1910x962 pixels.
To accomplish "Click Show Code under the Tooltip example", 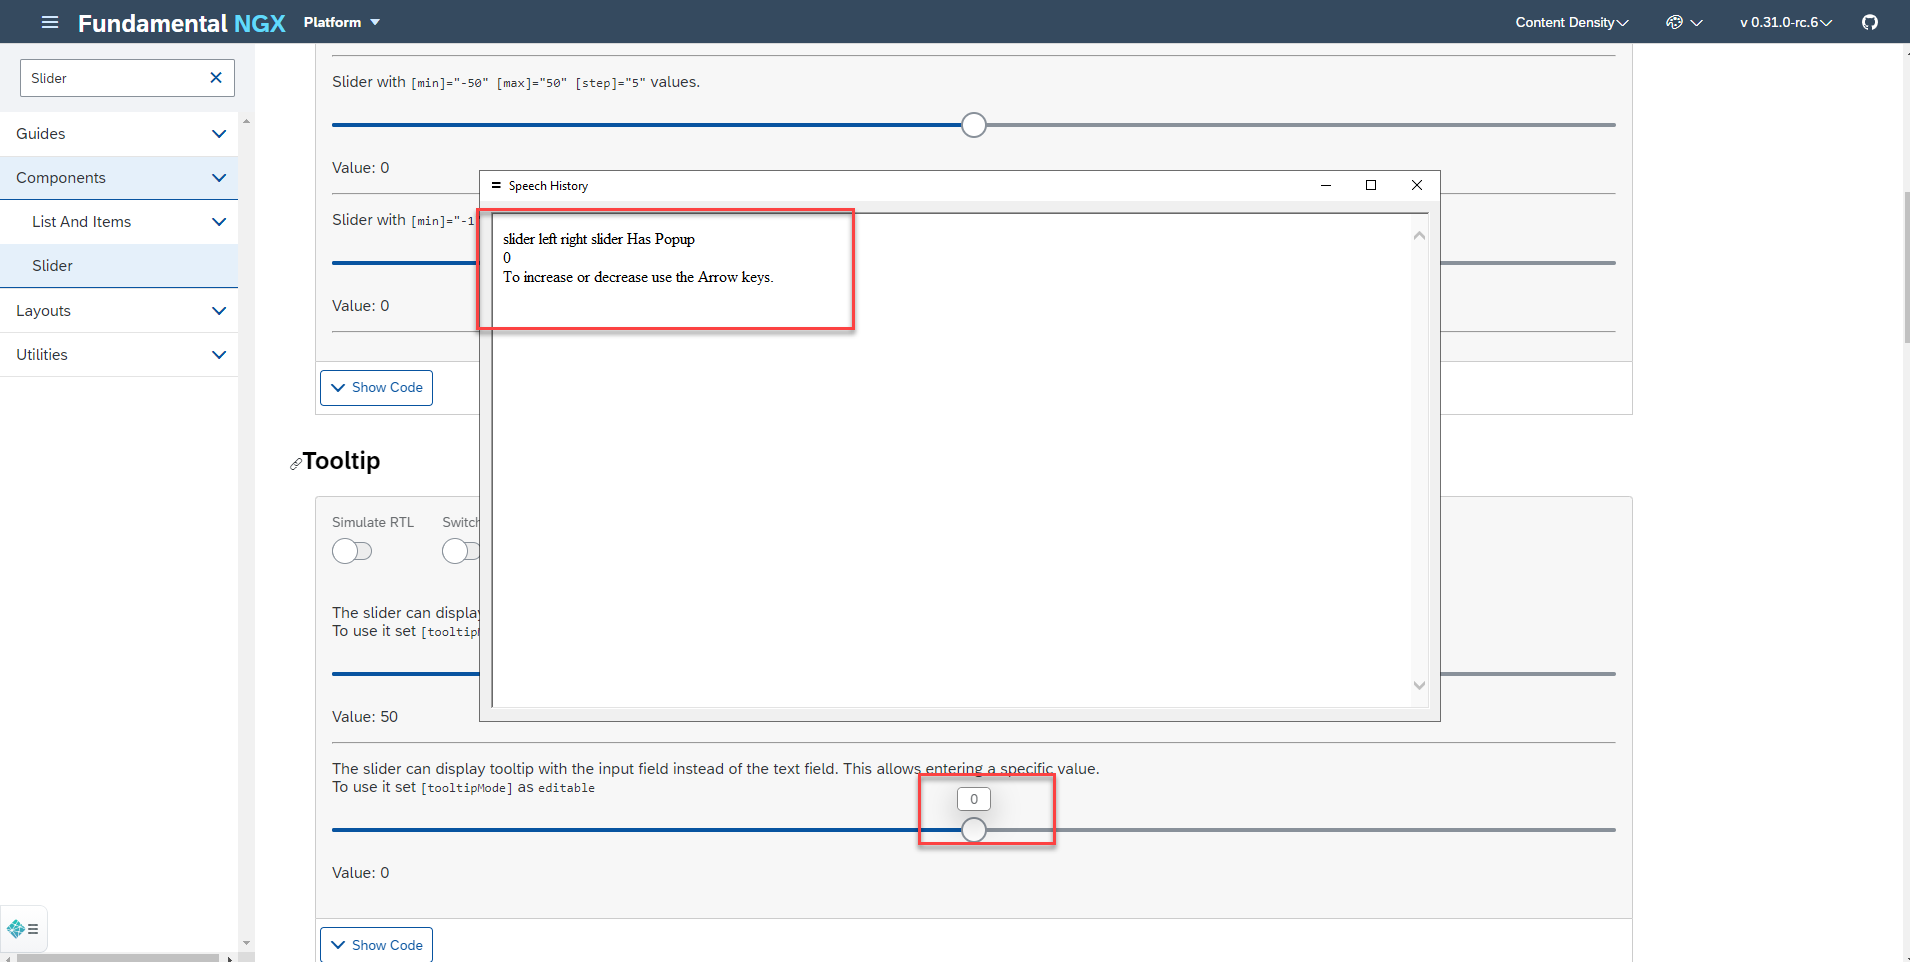I will (x=376, y=944).
